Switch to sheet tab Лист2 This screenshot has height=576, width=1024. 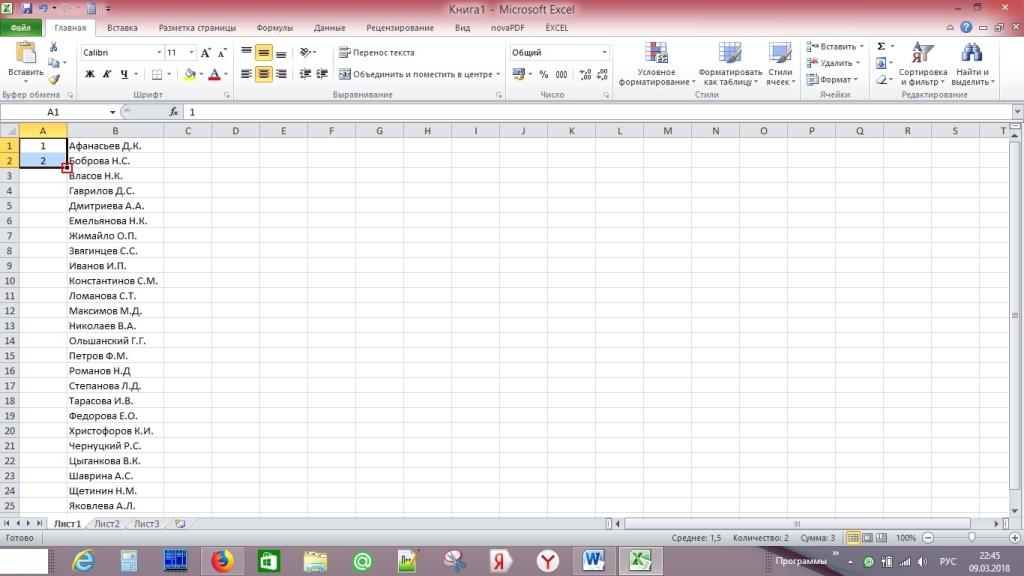(x=106, y=524)
